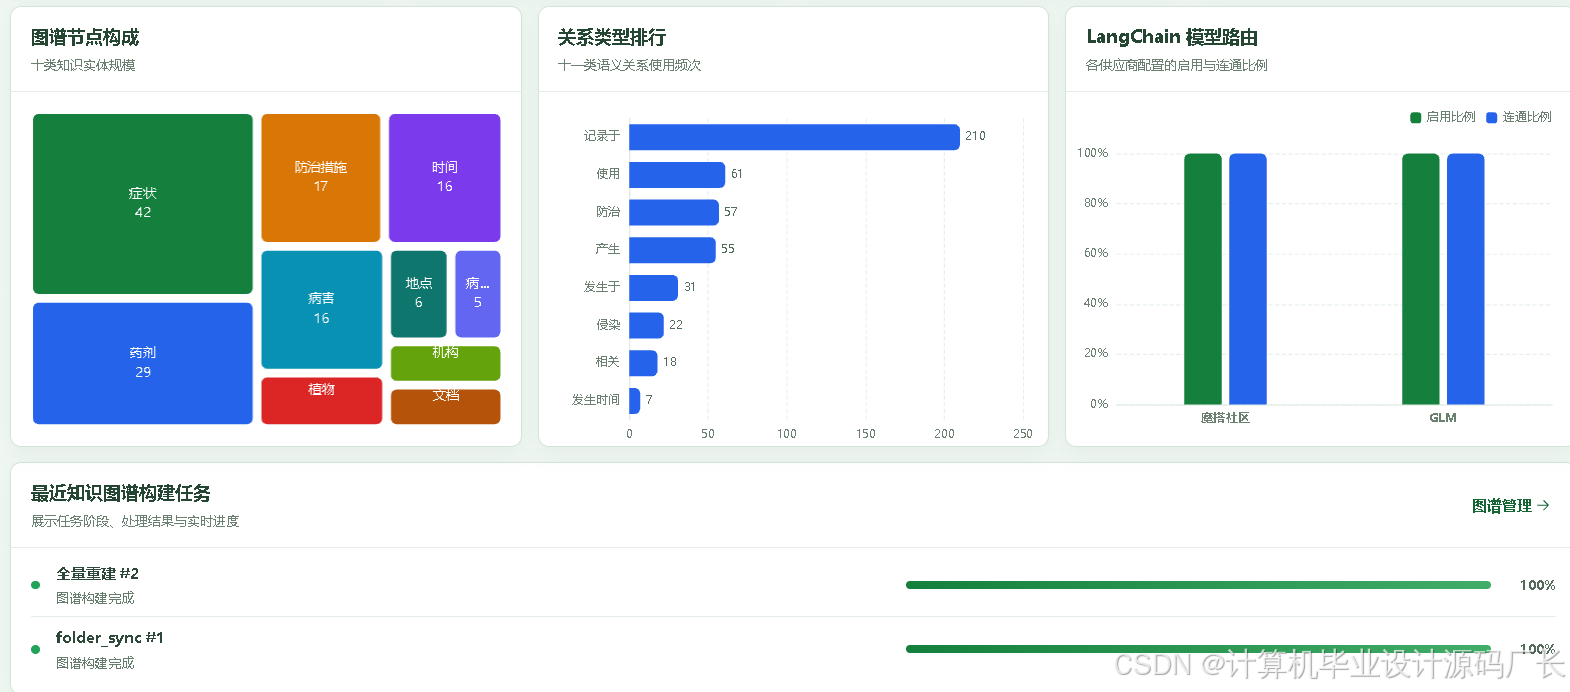Toggle the 启用比例 legend item
Viewport: 1570px width, 692px height.
pos(1443,117)
